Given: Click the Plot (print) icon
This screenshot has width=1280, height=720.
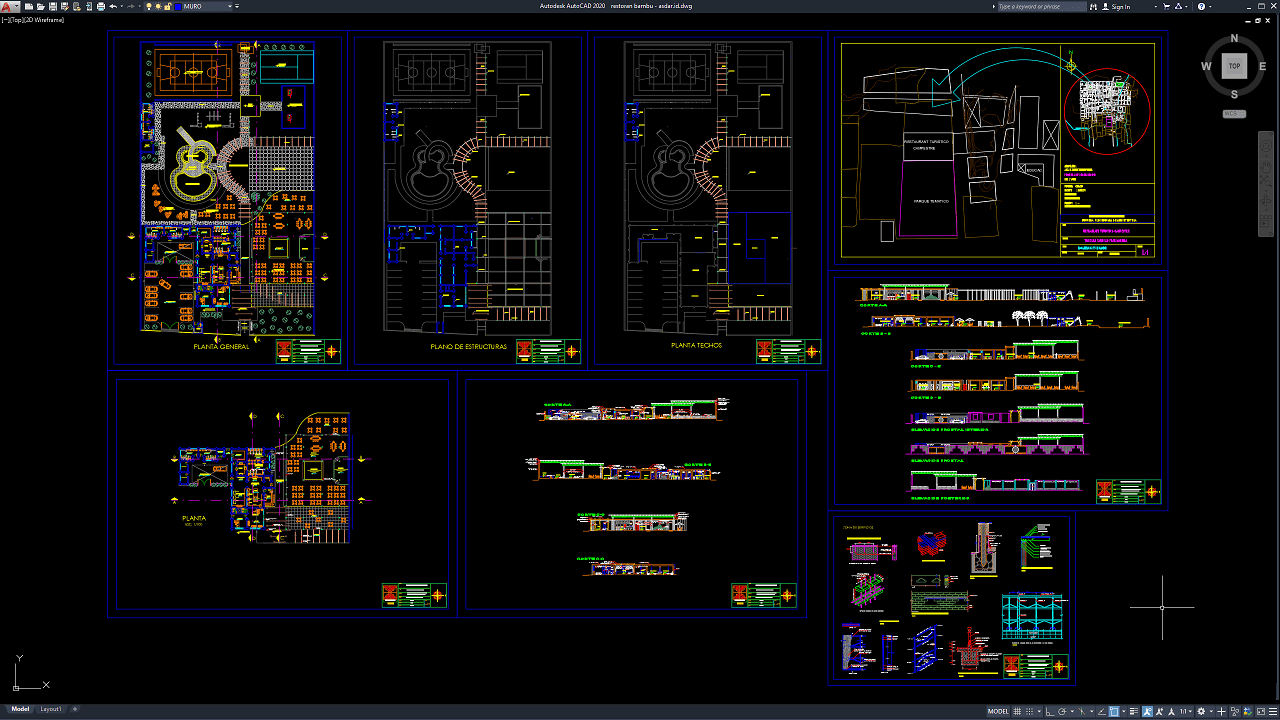Looking at the screenshot, I should (x=101, y=6).
